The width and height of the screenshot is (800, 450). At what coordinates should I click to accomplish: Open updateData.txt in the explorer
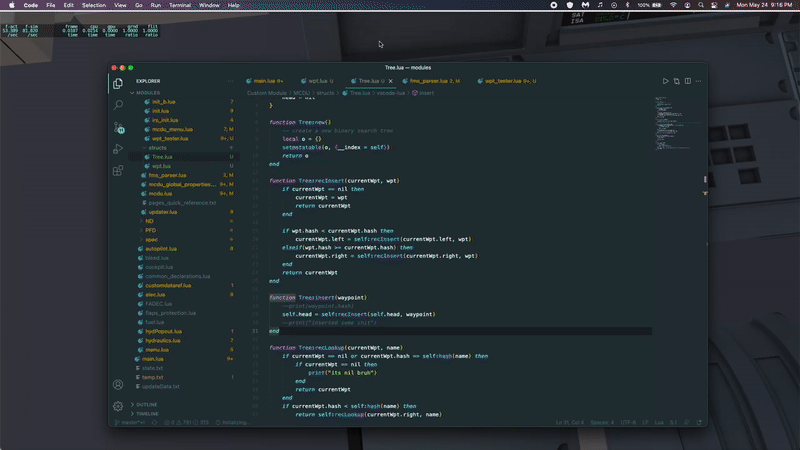[x=160, y=387]
